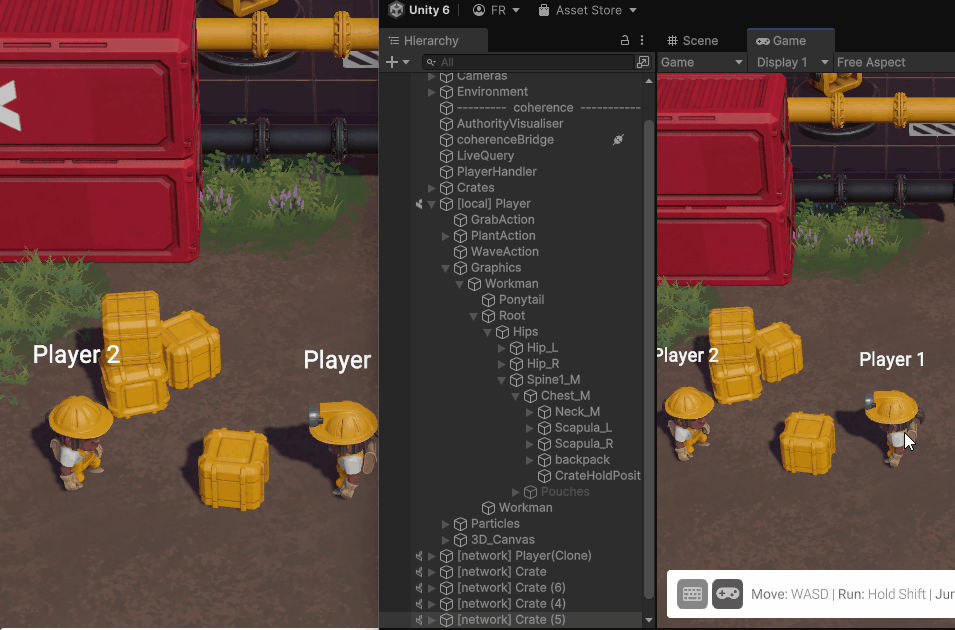955x630 pixels.
Task: Open the Hierarchy panel three-dot options menu
Action: [642, 41]
